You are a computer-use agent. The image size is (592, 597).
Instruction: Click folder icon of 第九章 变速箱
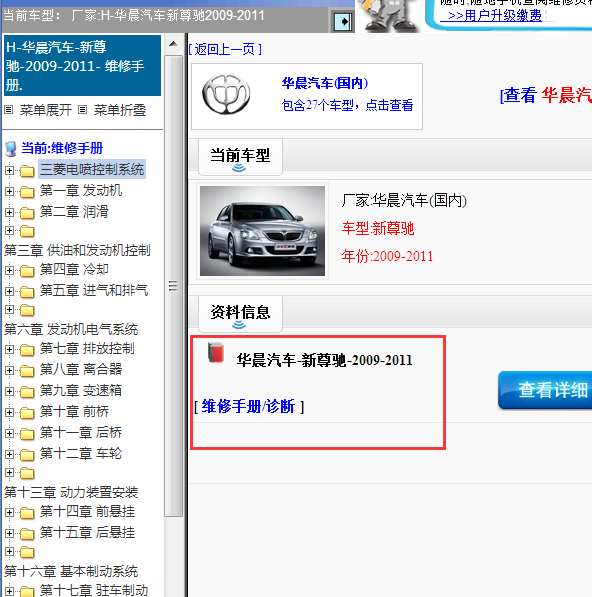[x=27, y=391]
